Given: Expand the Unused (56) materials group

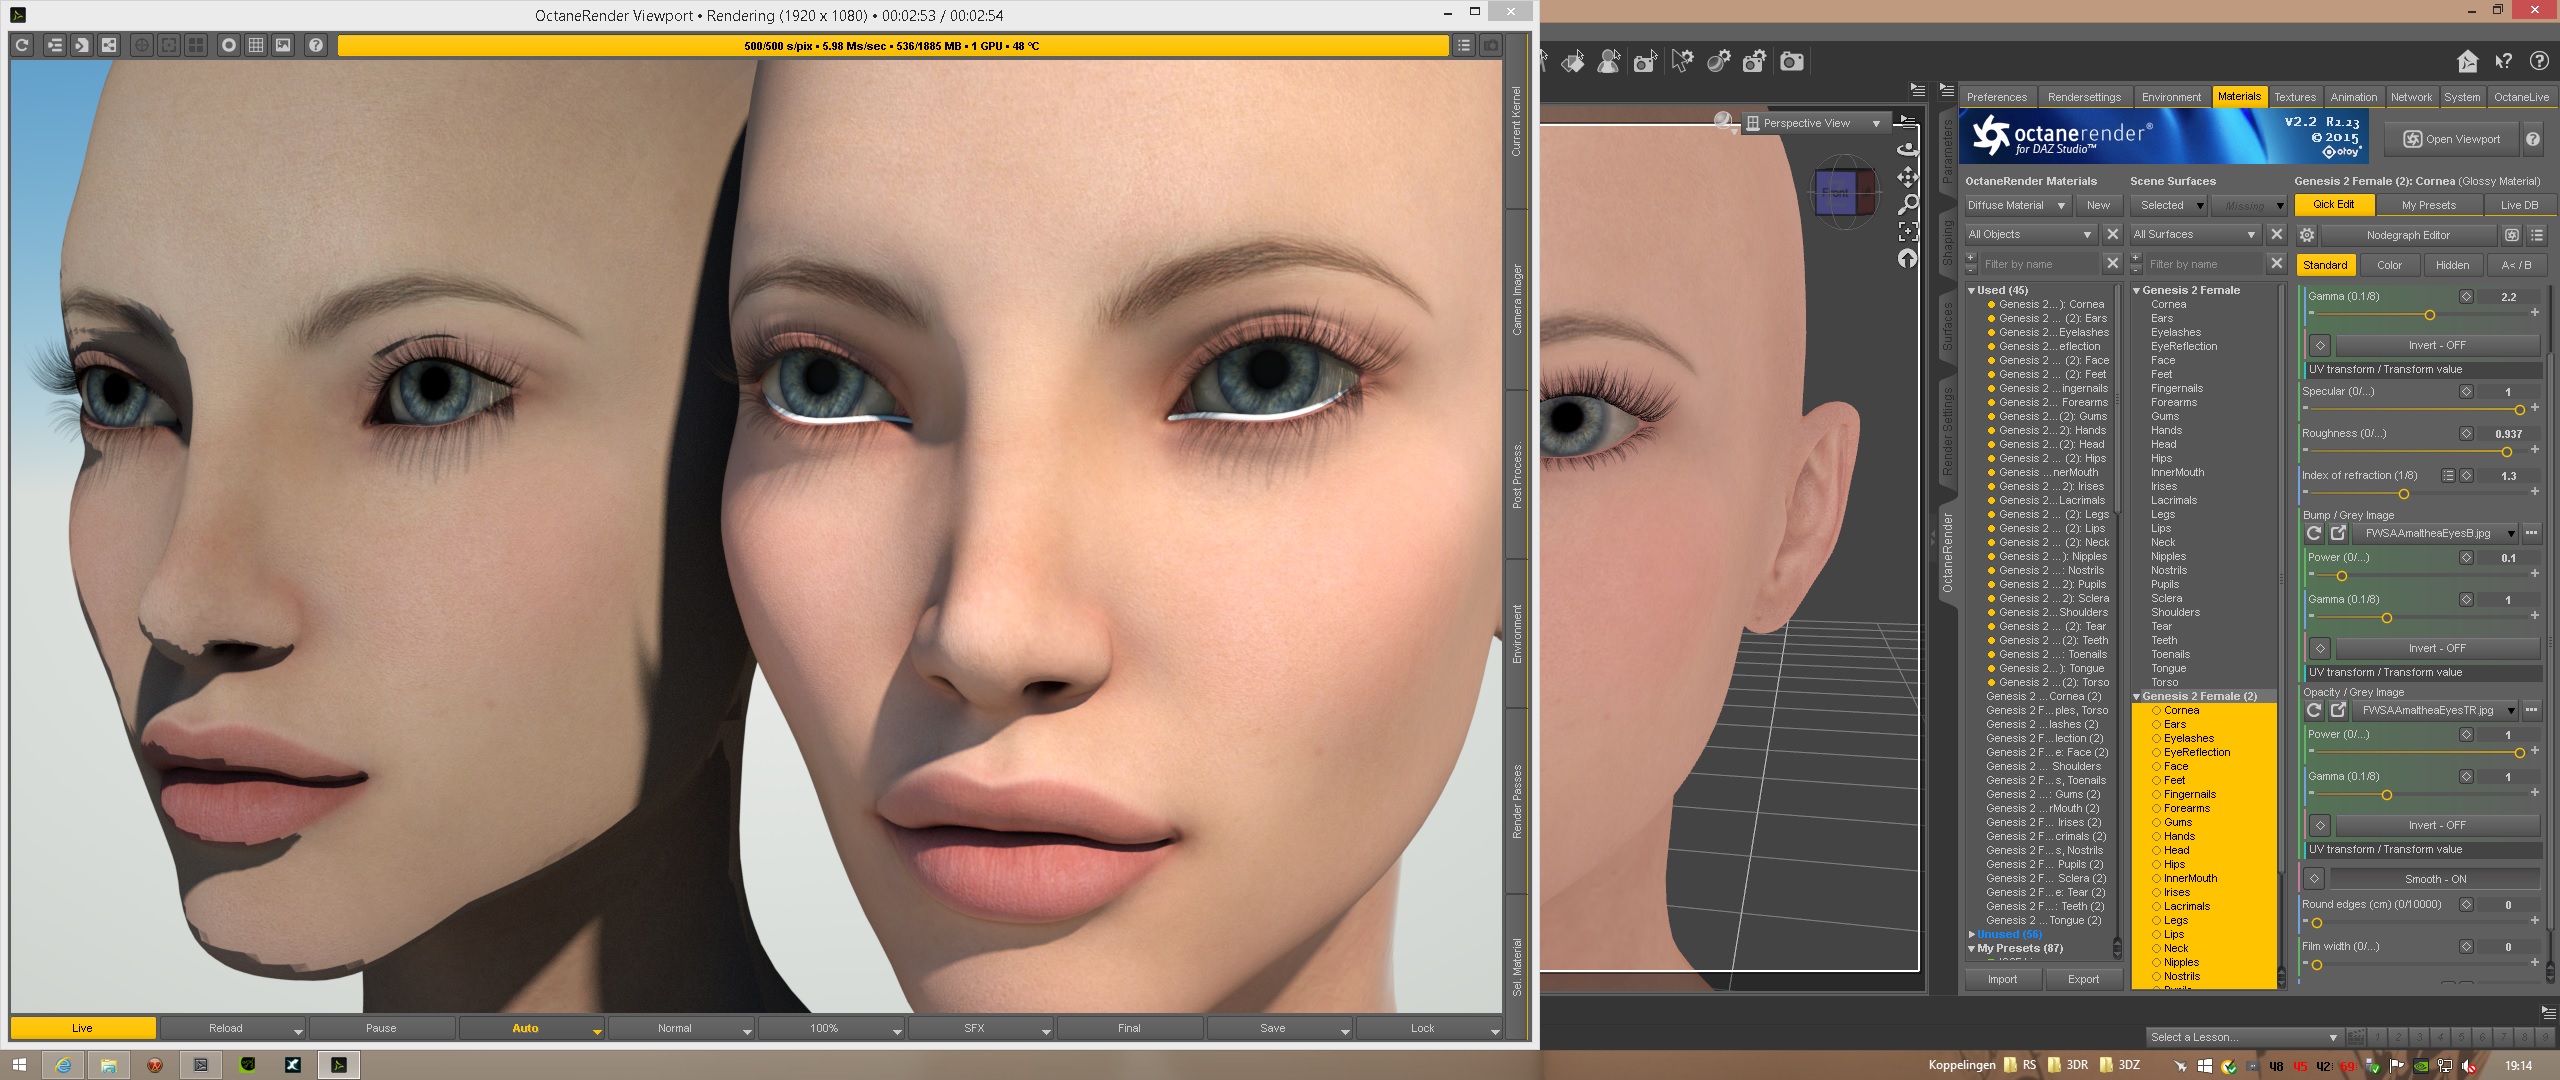Looking at the screenshot, I should coord(1972,934).
